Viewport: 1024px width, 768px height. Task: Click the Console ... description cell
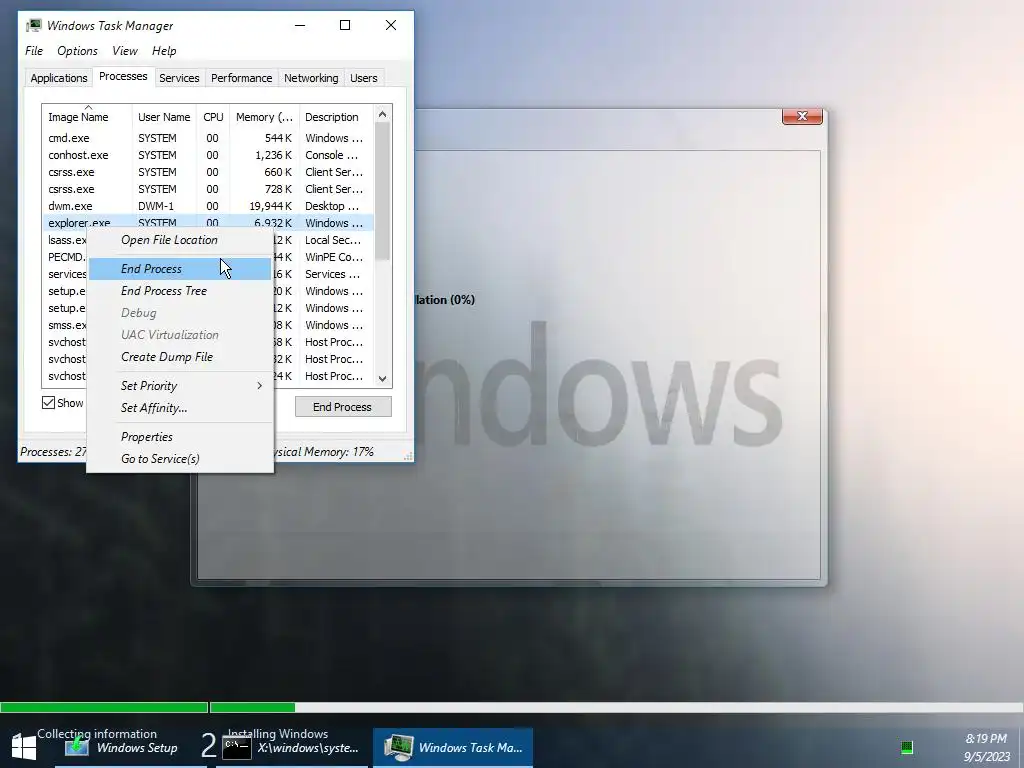click(x=331, y=155)
